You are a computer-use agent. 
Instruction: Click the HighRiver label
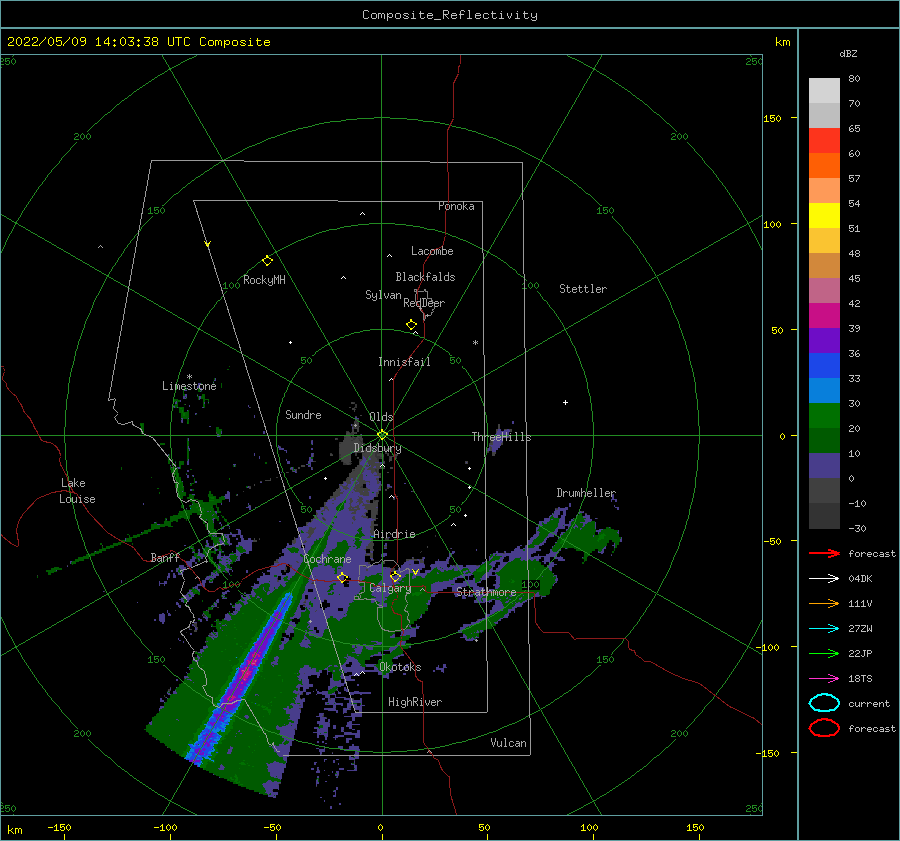coord(415,702)
